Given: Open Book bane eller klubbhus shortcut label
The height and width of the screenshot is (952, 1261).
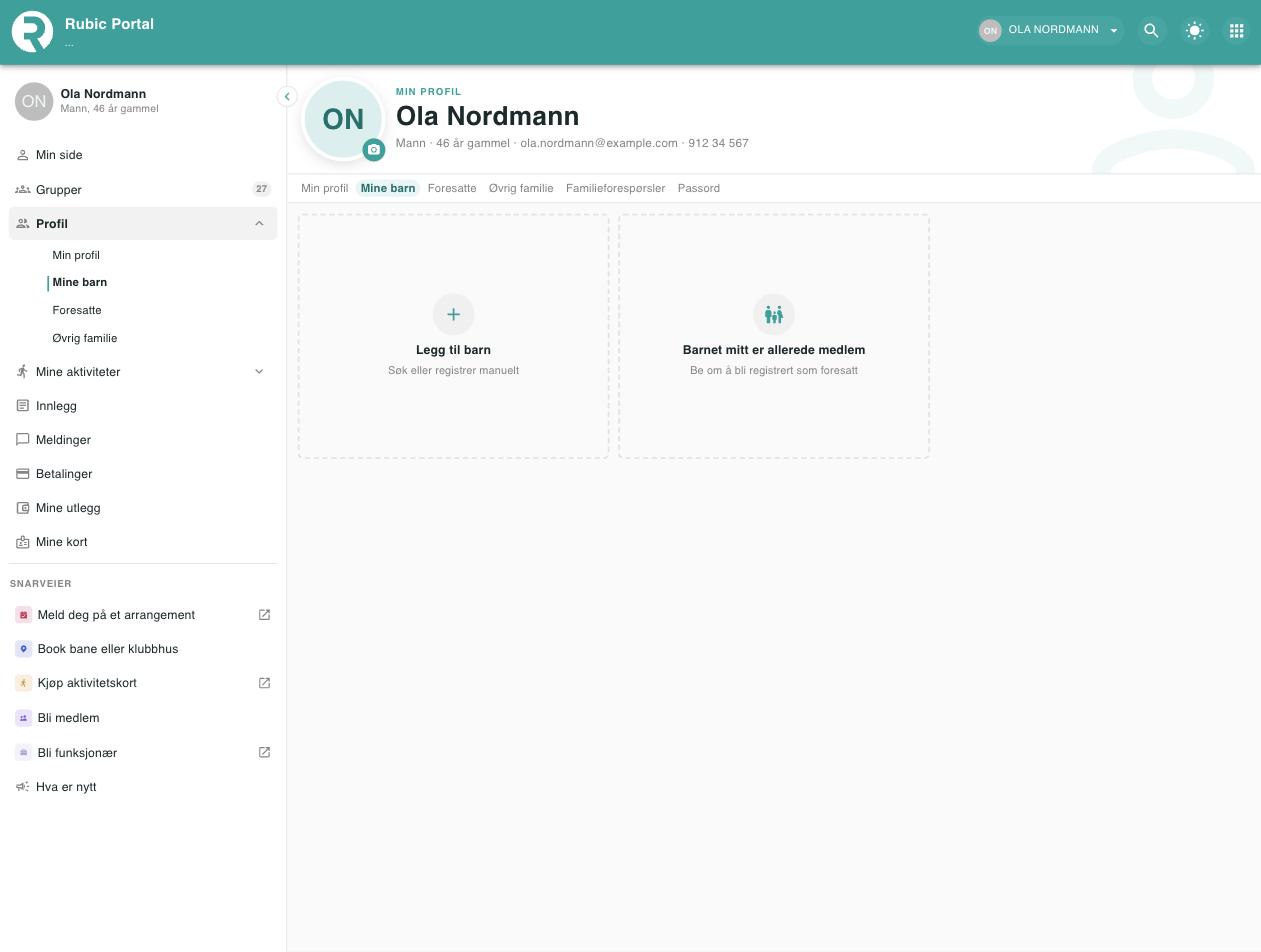Looking at the screenshot, I should [108, 649].
